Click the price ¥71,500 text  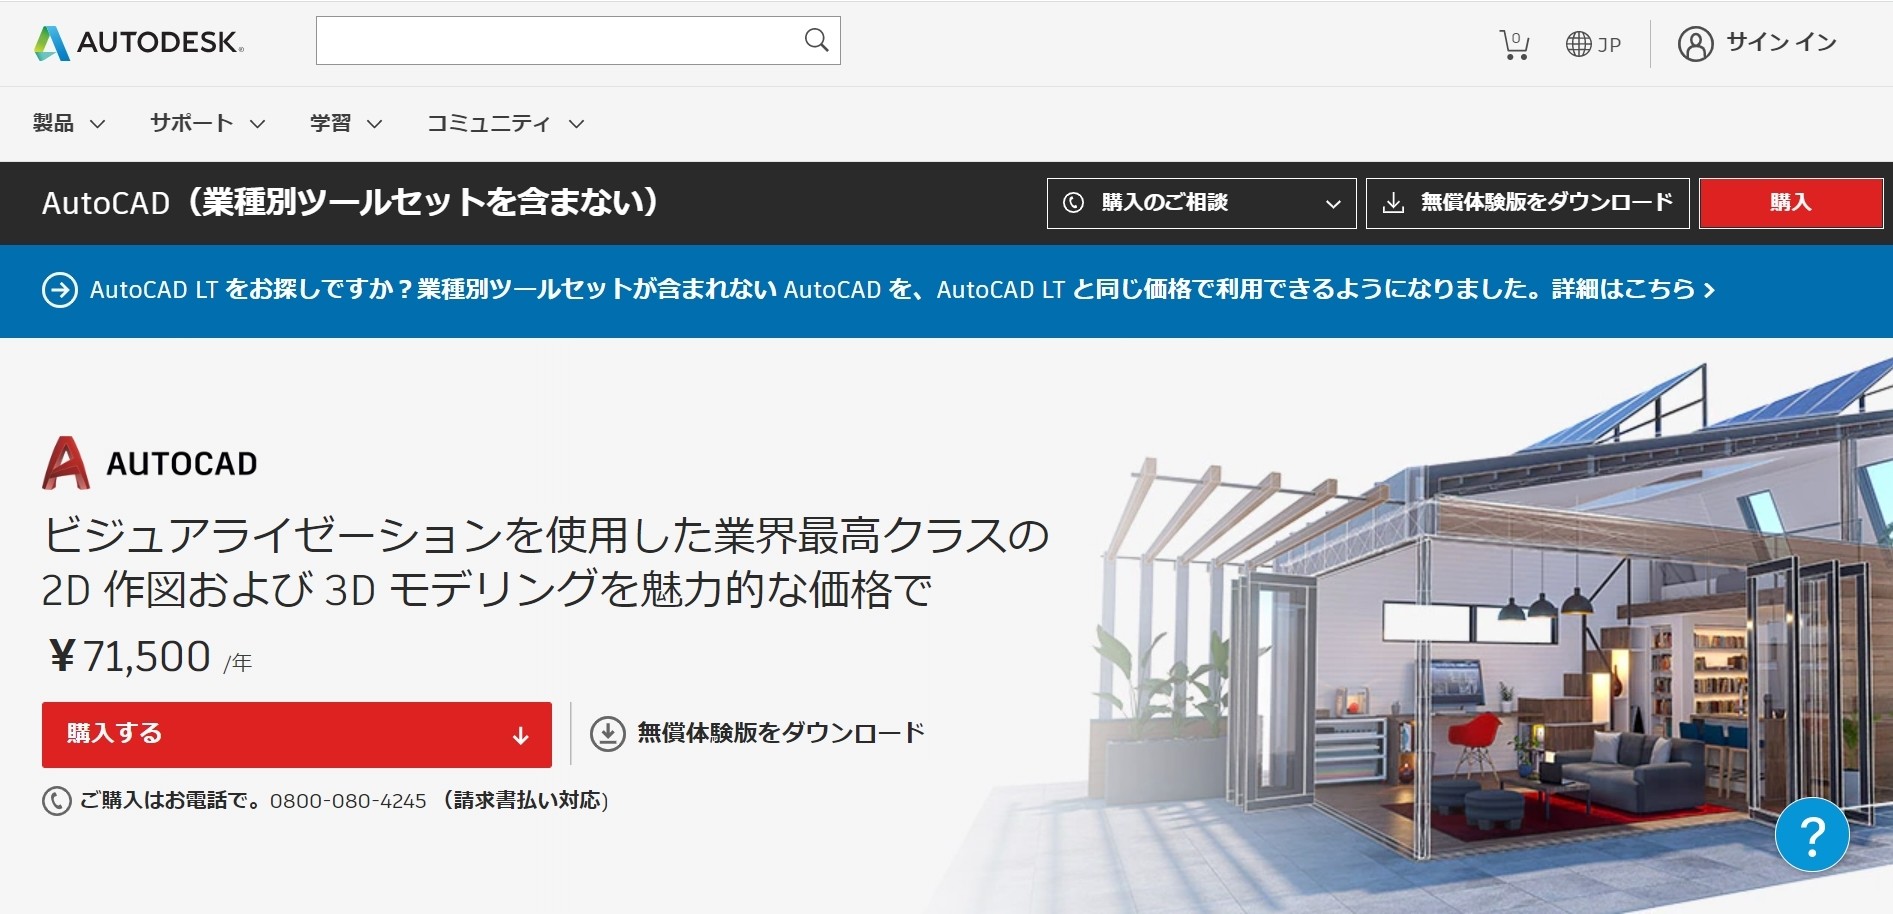click(x=130, y=657)
